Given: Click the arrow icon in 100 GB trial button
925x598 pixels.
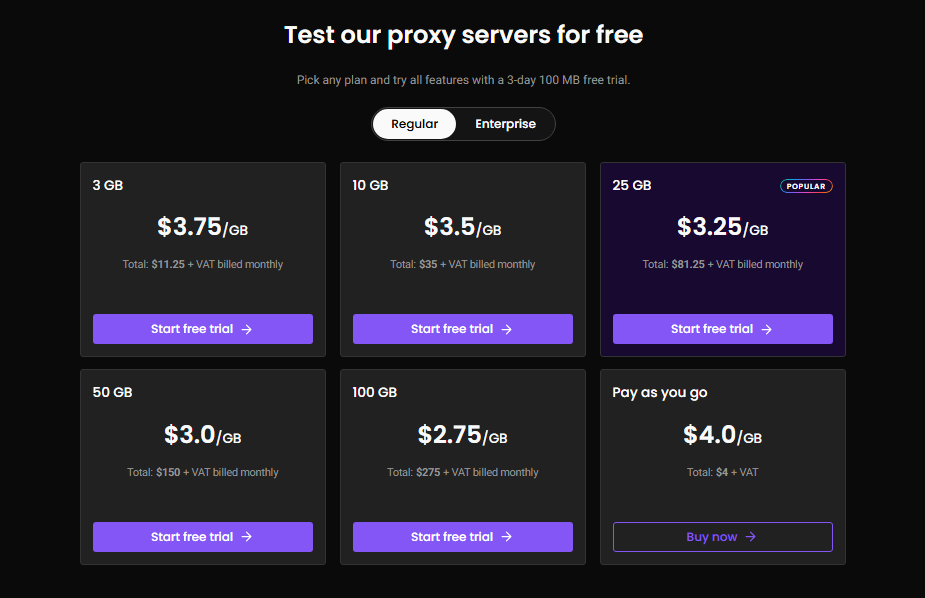Looking at the screenshot, I should tap(507, 537).
